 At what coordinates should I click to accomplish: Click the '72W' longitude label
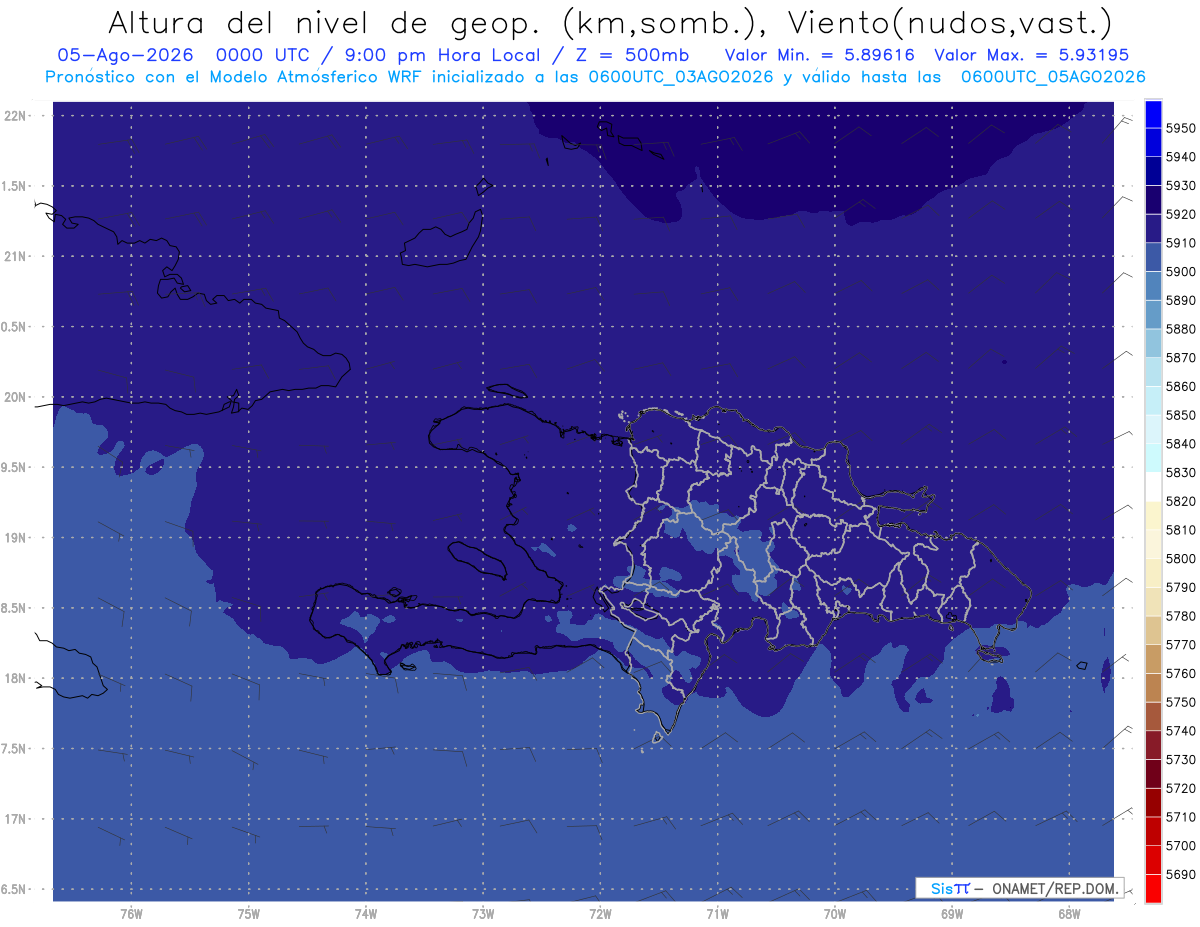point(600,913)
